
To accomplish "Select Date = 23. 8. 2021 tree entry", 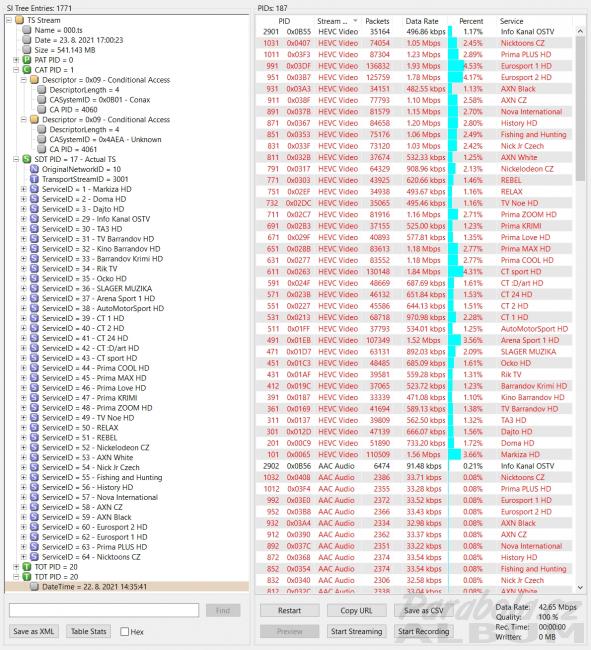I will point(78,40).
